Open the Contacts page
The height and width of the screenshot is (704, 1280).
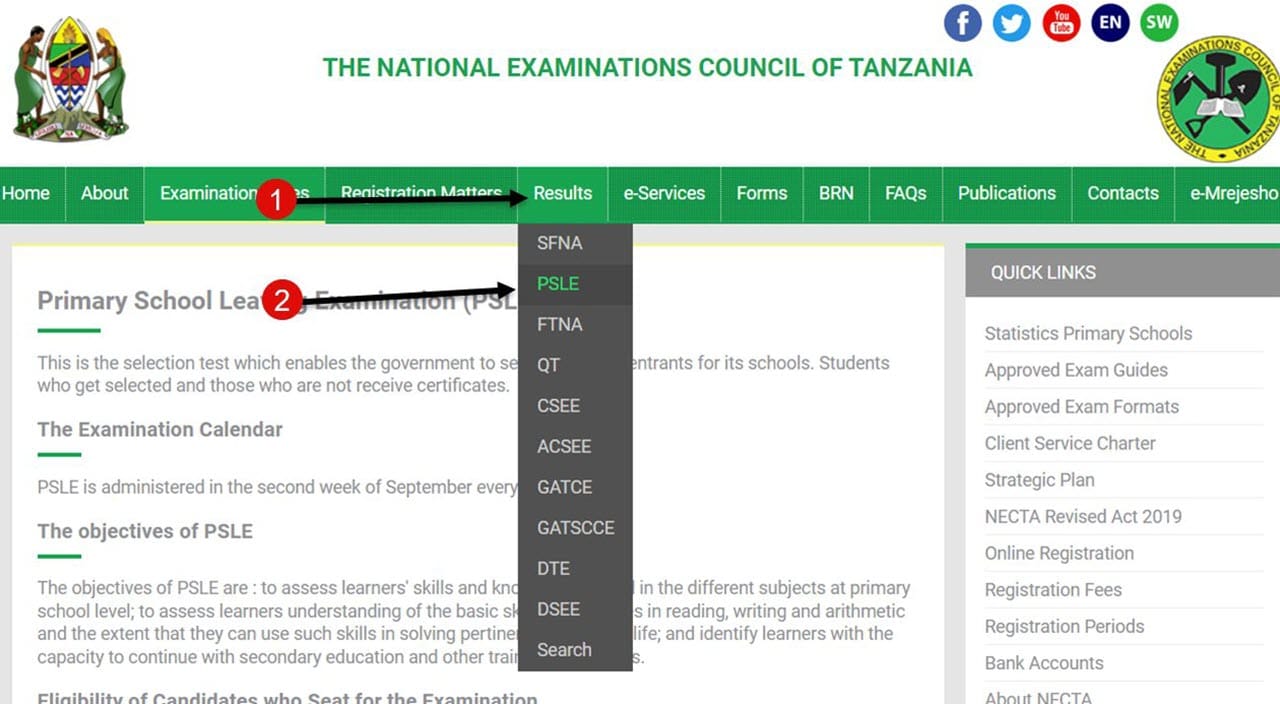pos(1122,194)
